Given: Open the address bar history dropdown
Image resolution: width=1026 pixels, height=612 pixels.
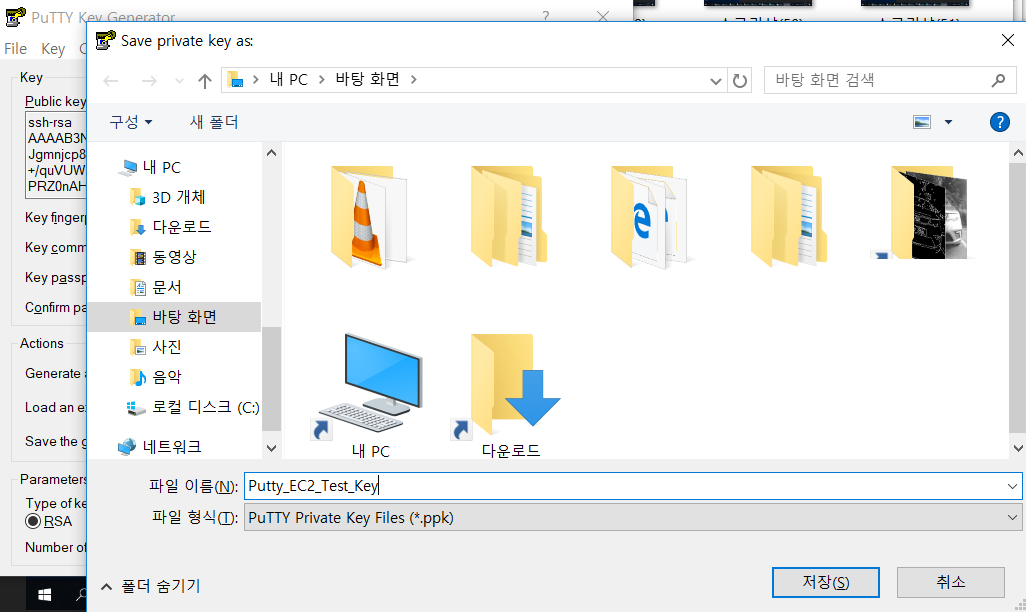Looking at the screenshot, I should tap(715, 81).
